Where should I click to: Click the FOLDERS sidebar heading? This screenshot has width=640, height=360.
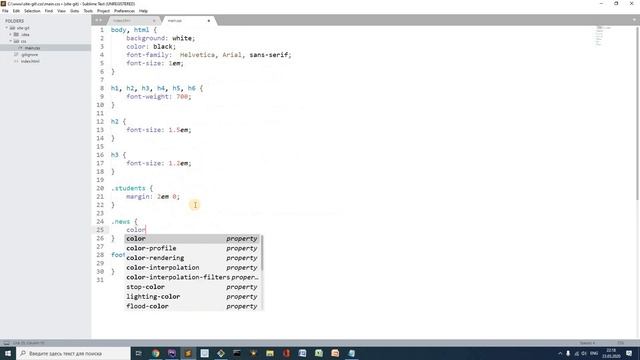click(x=14, y=21)
